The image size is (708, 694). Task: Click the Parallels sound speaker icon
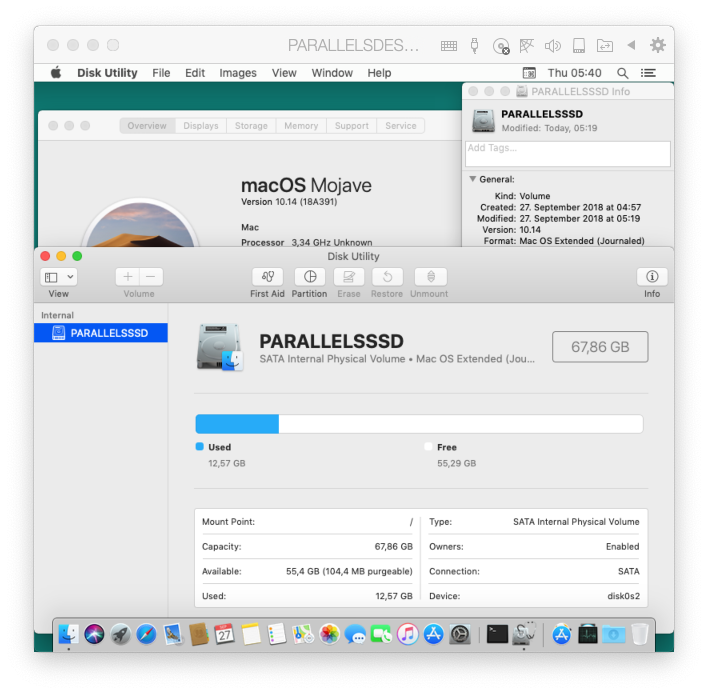click(553, 46)
